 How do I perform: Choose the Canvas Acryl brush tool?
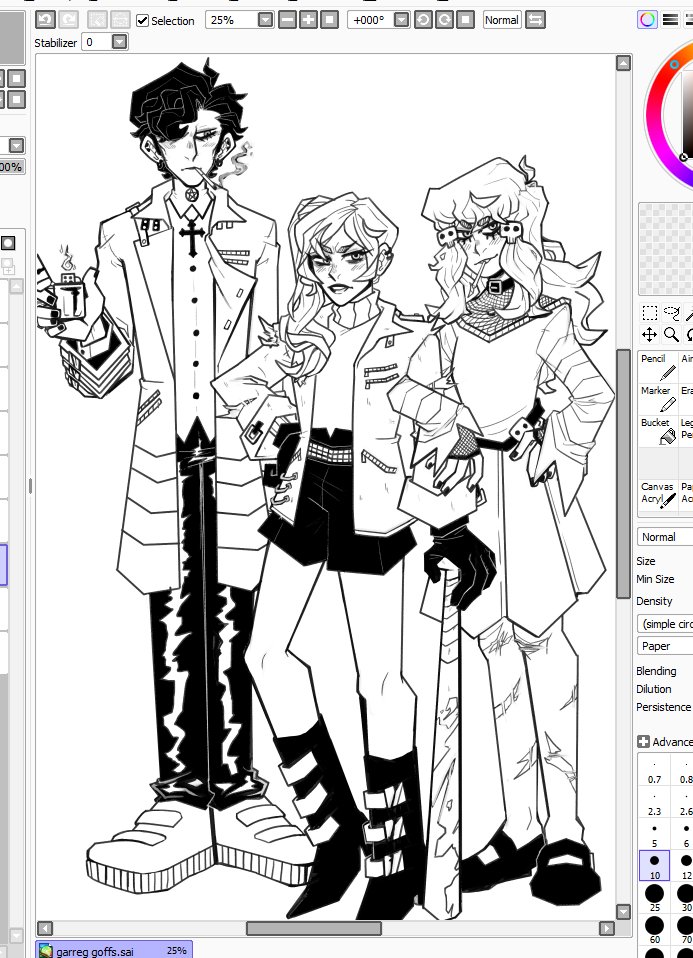pos(658,494)
